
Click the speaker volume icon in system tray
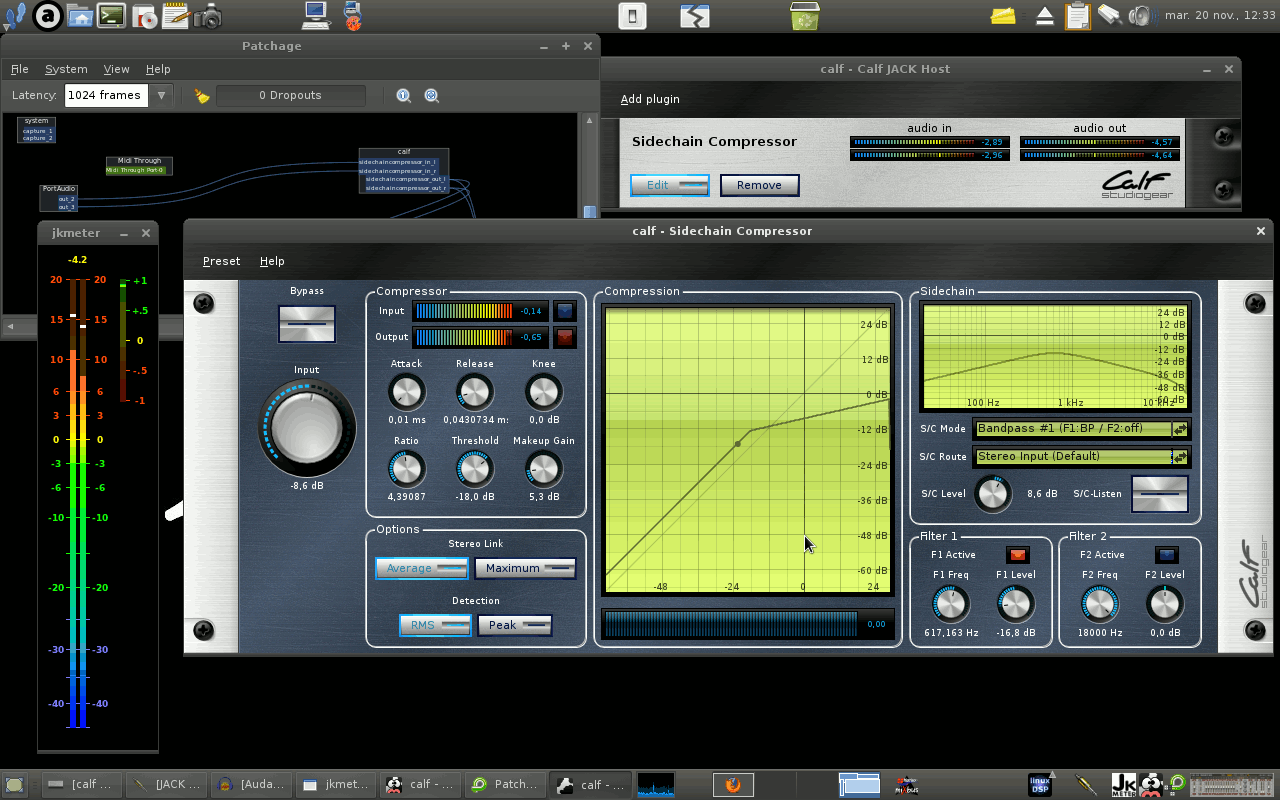(1140, 15)
